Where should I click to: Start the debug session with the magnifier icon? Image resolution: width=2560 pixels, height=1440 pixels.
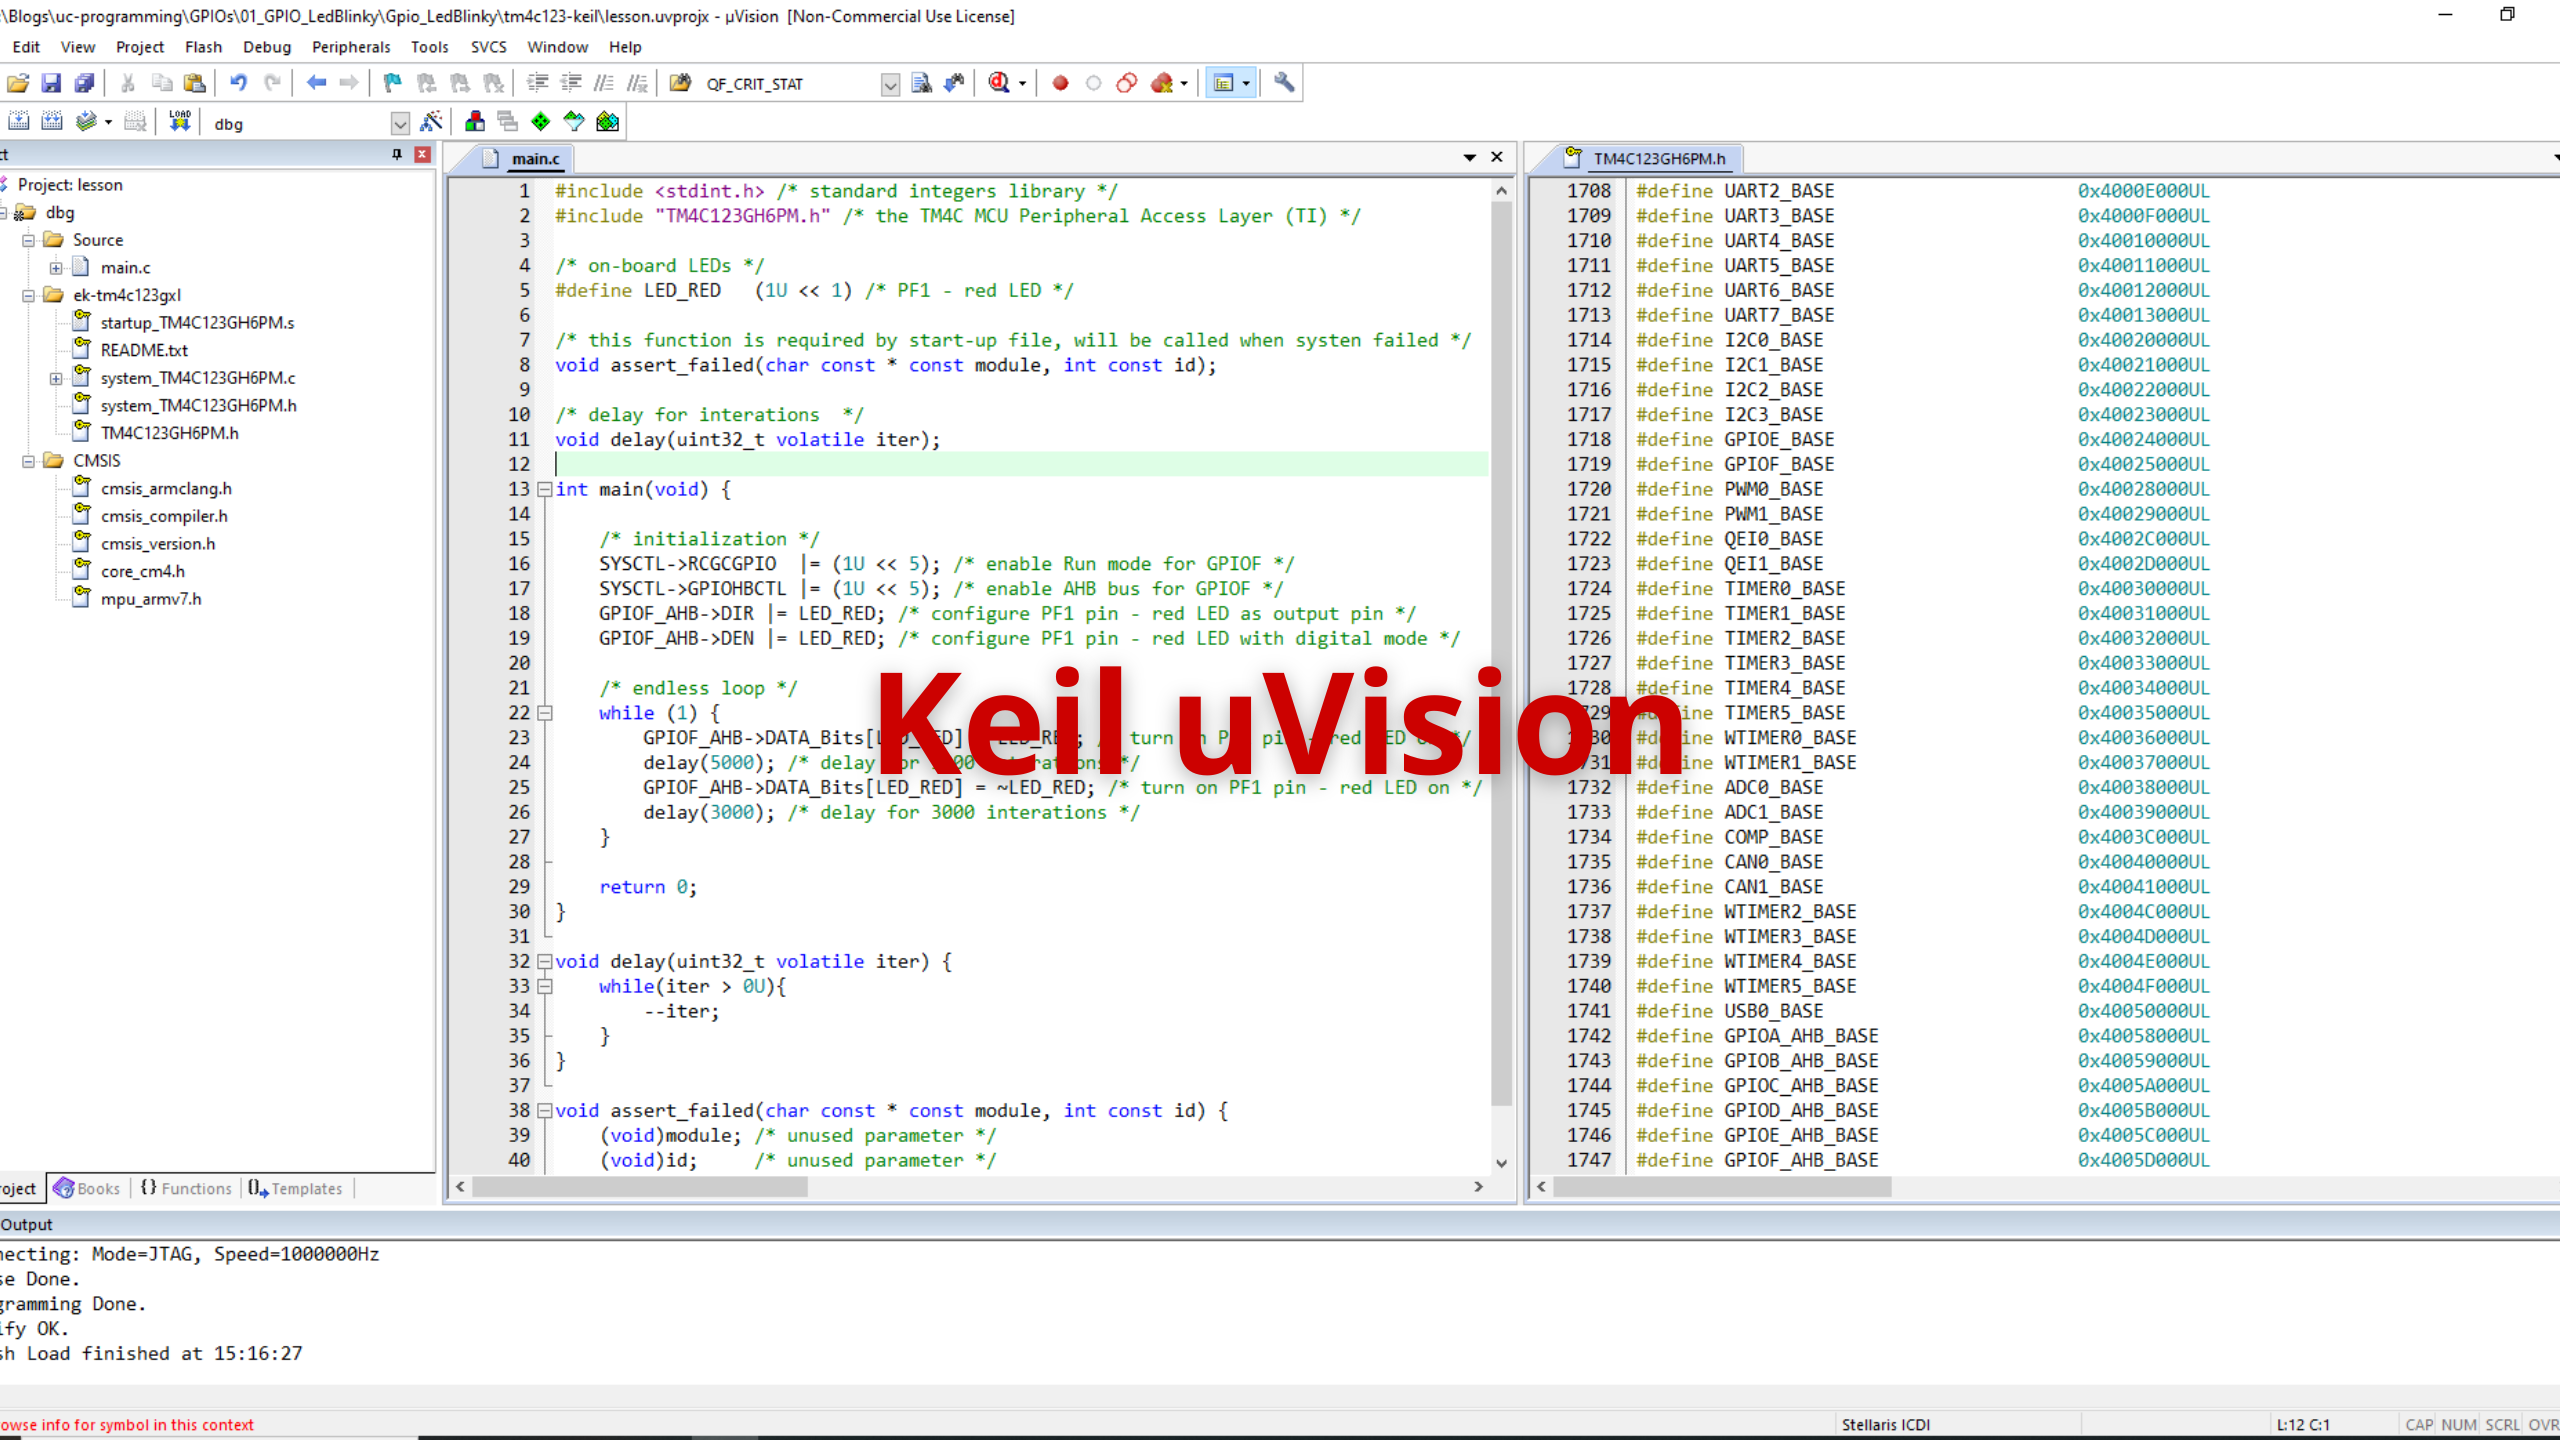(x=998, y=83)
